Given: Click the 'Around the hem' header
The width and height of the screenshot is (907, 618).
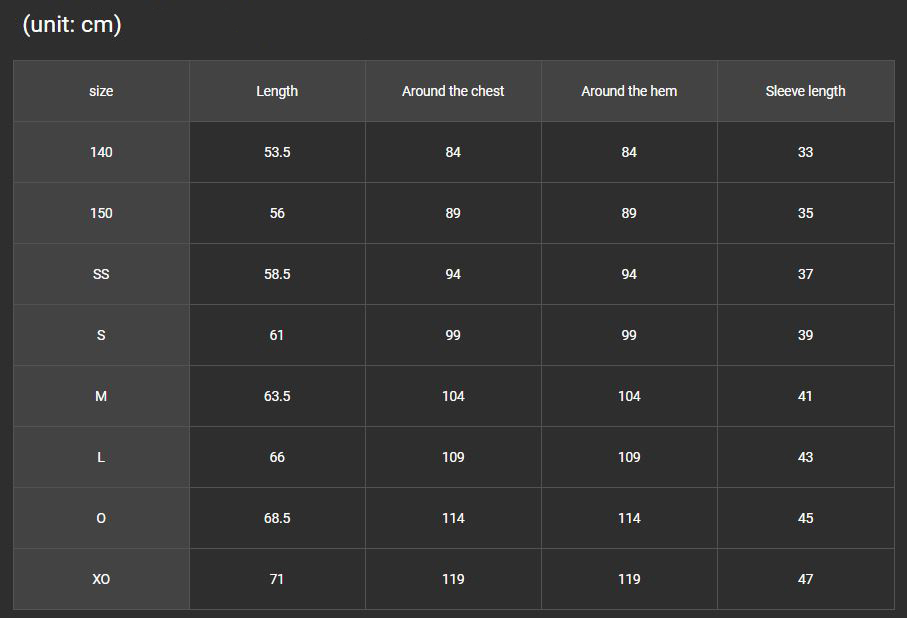Looking at the screenshot, I should click(x=629, y=91).
